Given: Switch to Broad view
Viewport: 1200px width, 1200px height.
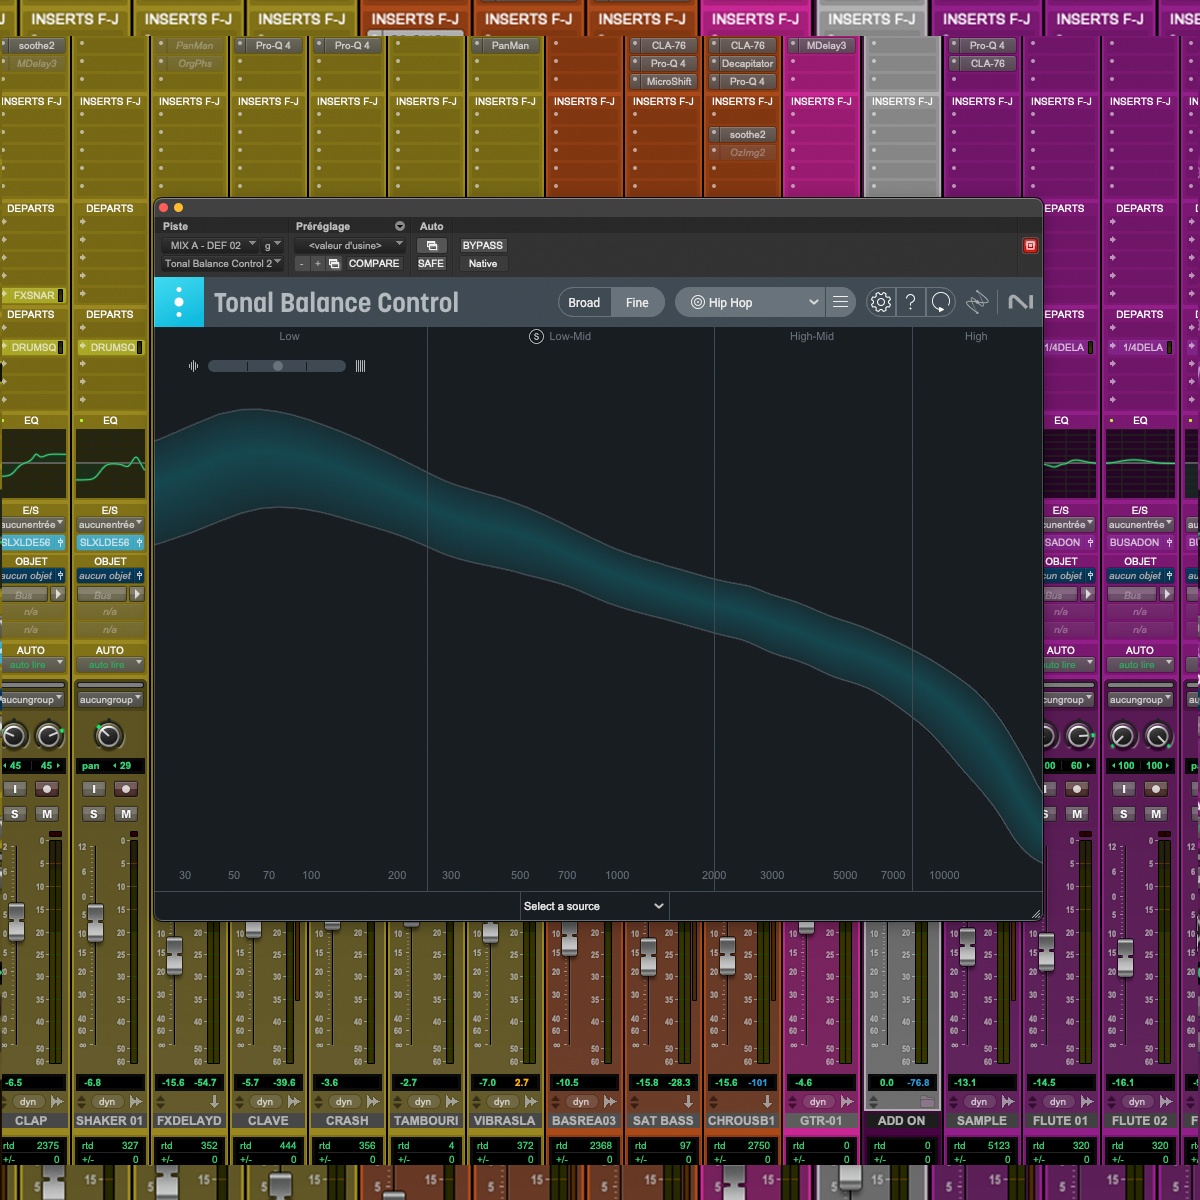Looking at the screenshot, I should (x=584, y=302).
